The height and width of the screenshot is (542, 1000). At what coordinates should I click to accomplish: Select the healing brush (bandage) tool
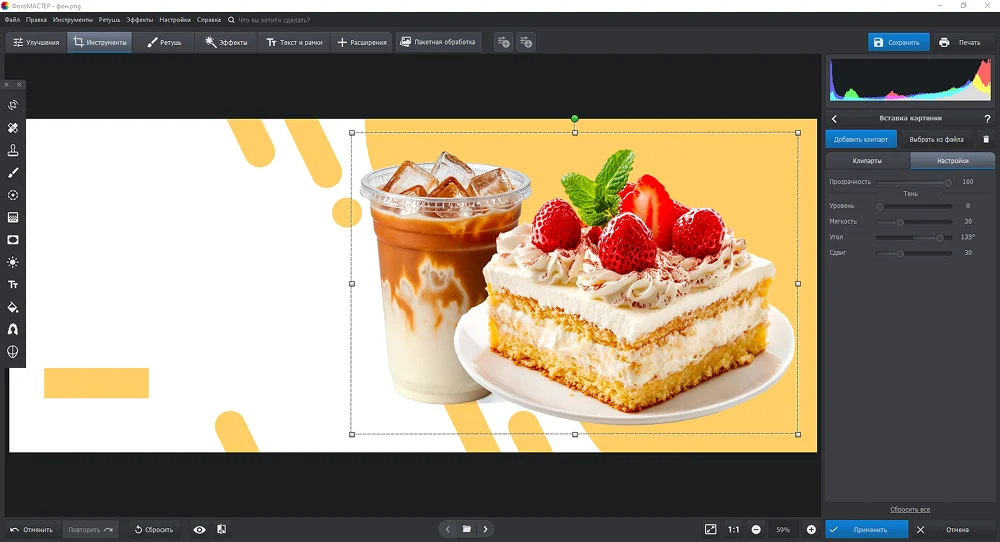(x=13, y=128)
